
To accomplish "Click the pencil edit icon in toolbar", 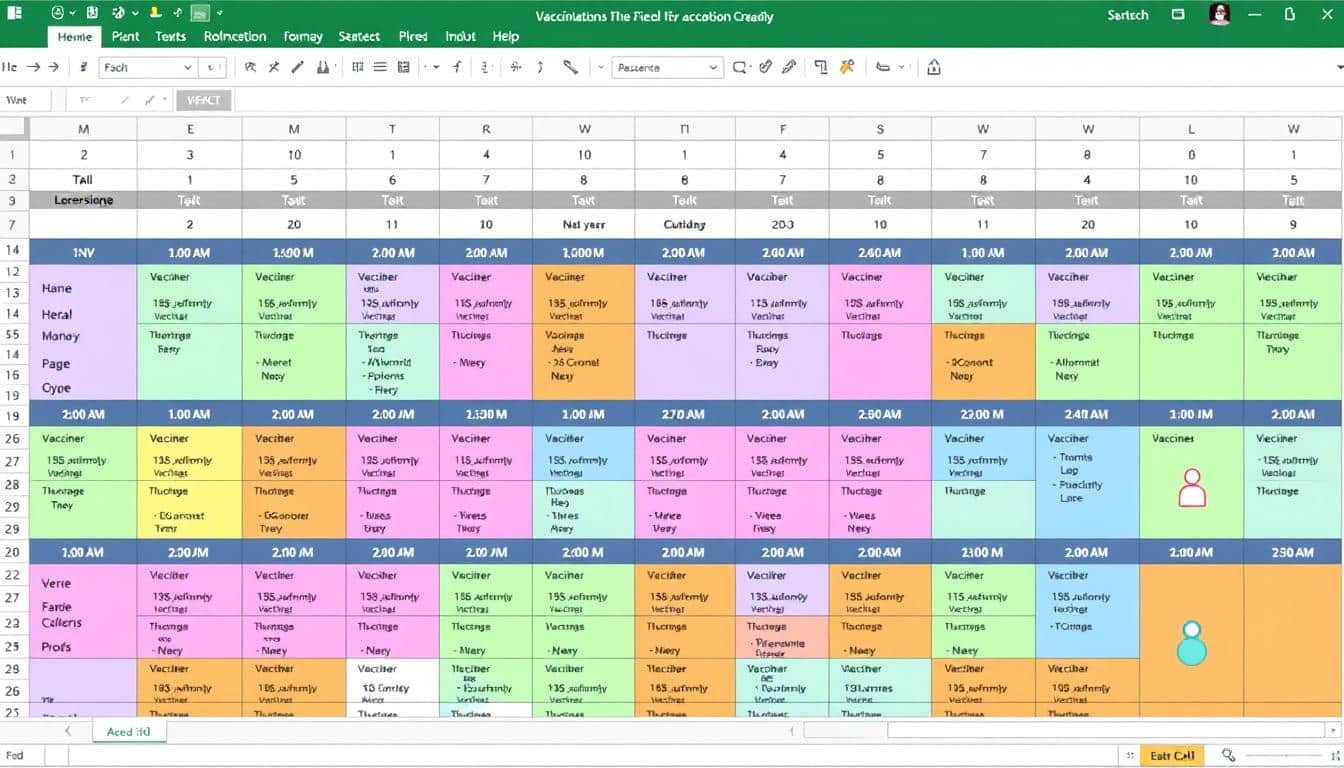I will (x=297, y=67).
